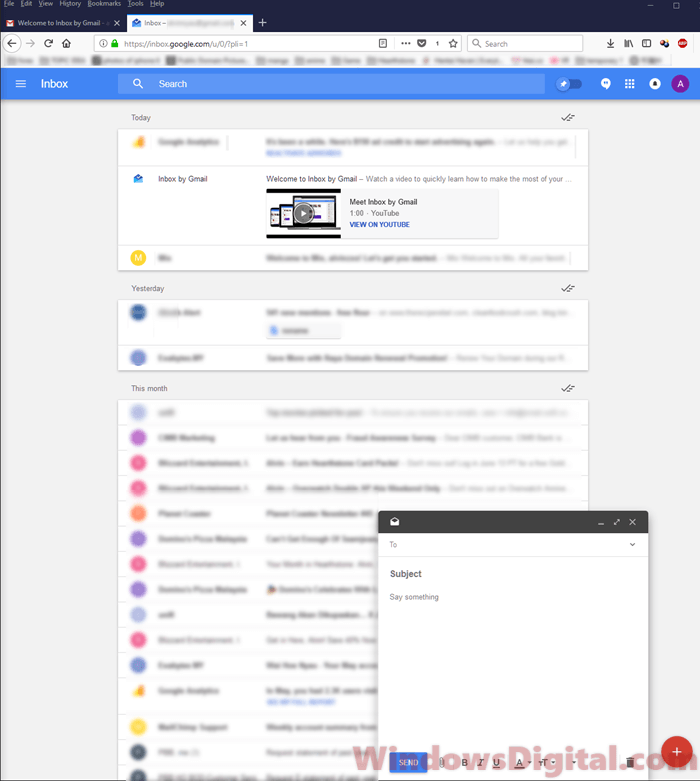Image resolution: width=700 pixels, height=781 pixels.
Task: Save page to Pocket
Action: pos(421,43)
